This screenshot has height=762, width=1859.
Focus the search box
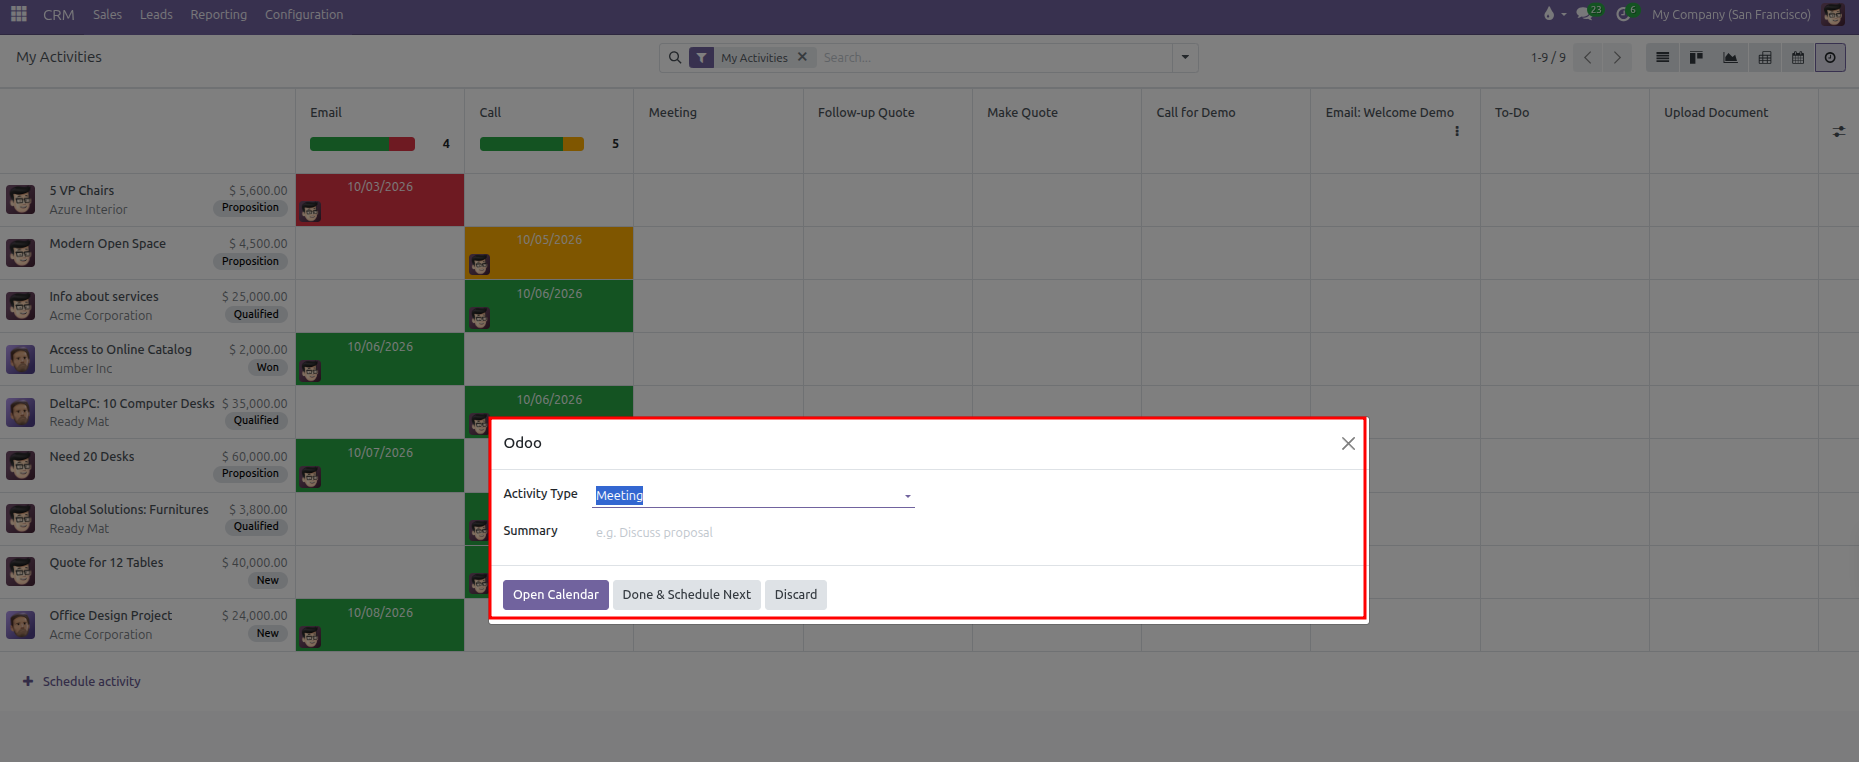[x=994, y=58]
